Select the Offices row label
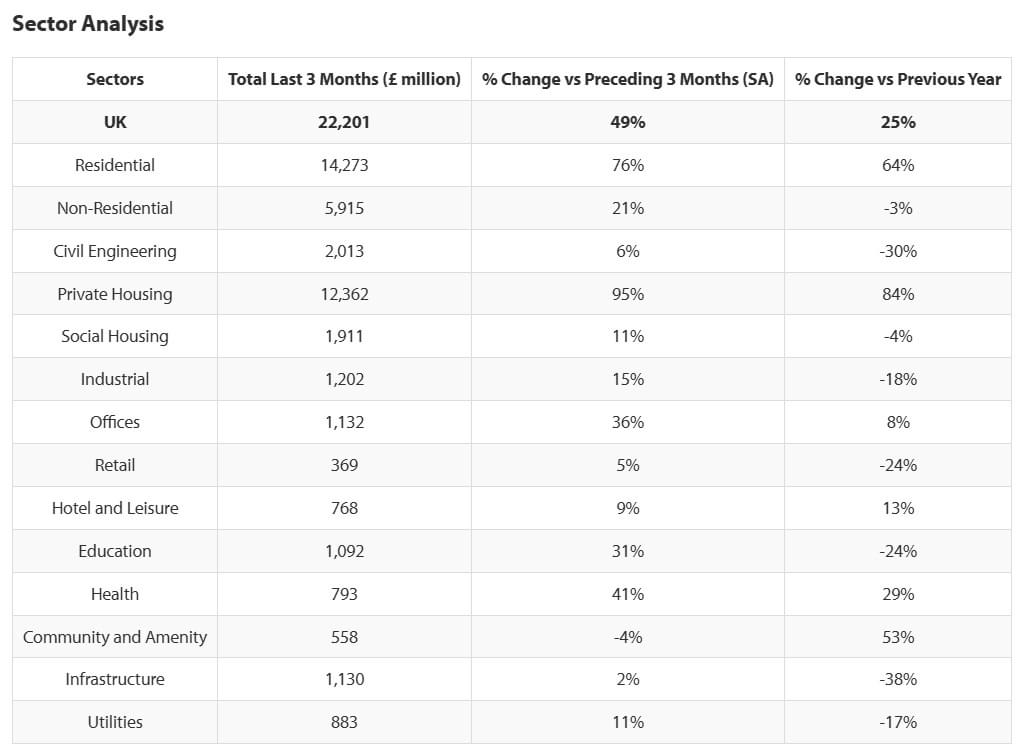Screen dimensions: 1018x751 pyautogui.click(x=115, y=422)
